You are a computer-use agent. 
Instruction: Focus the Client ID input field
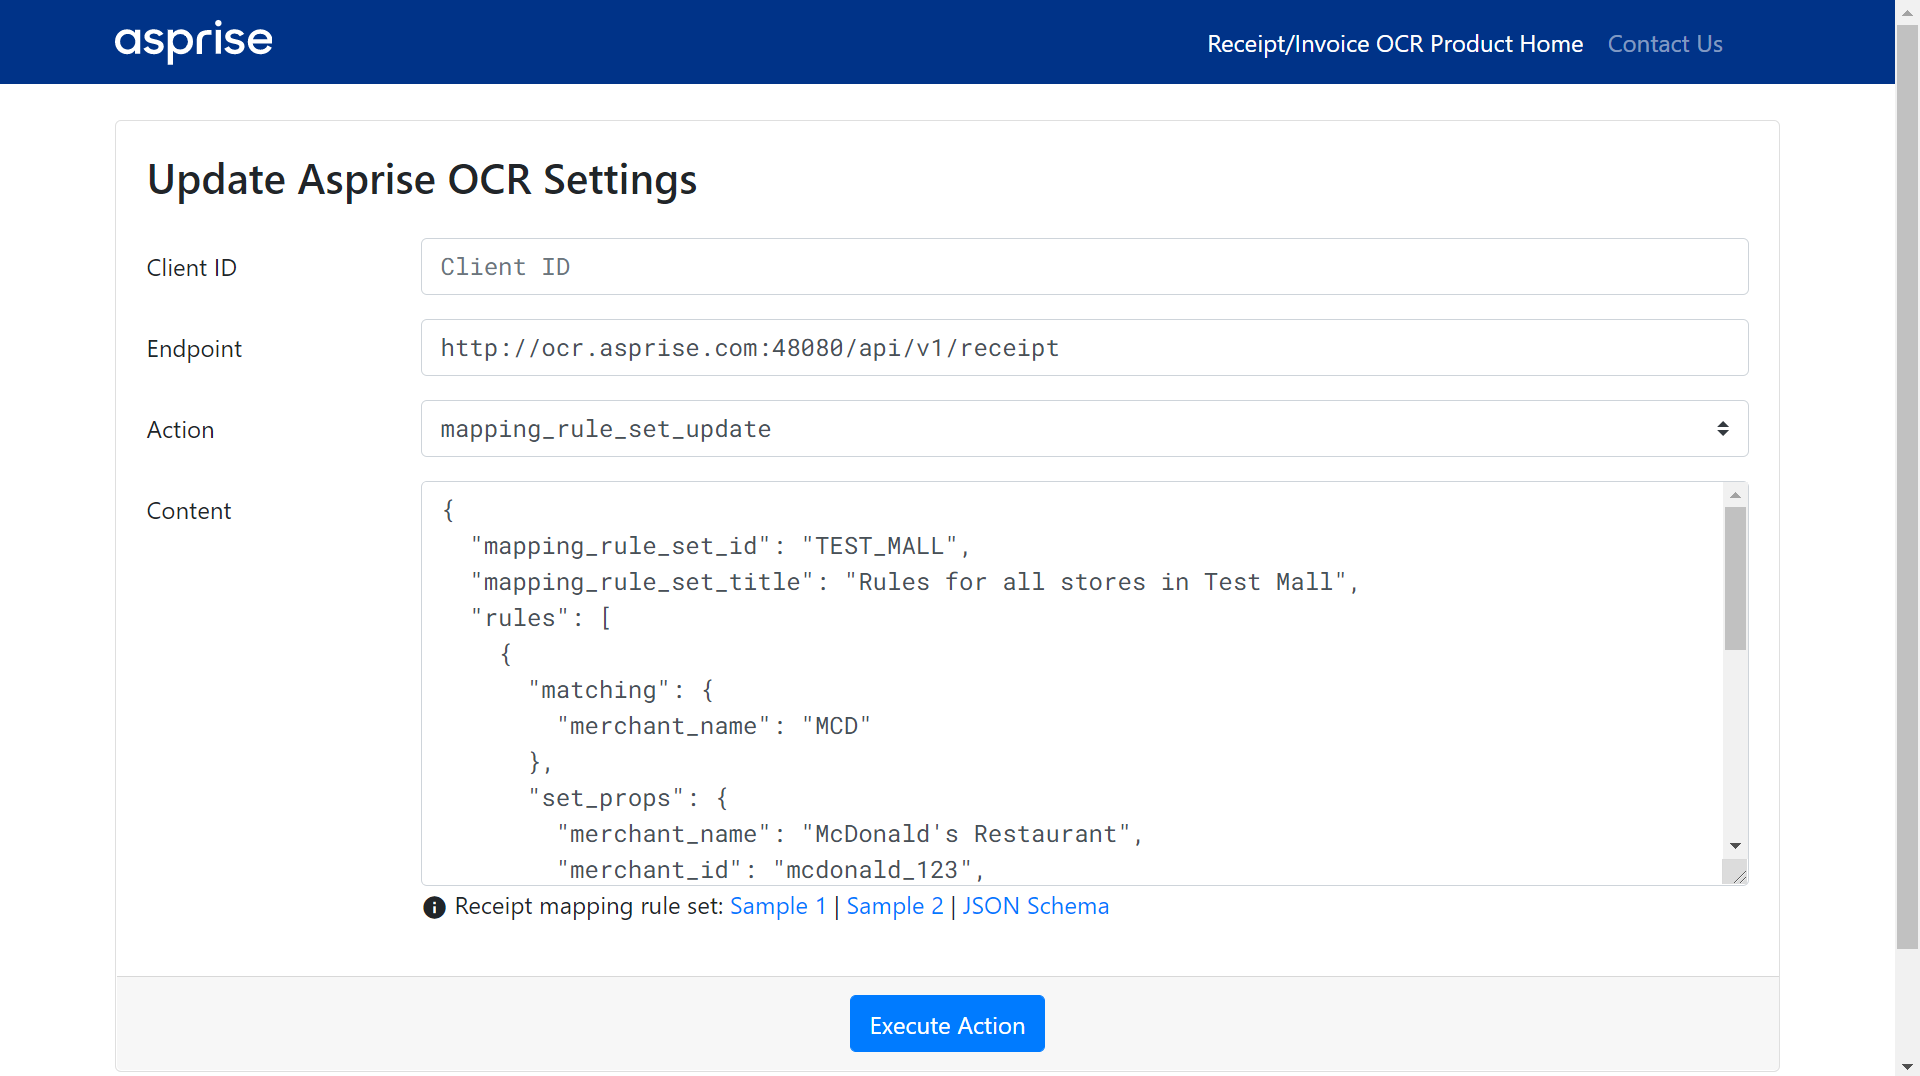point(1083,267)
